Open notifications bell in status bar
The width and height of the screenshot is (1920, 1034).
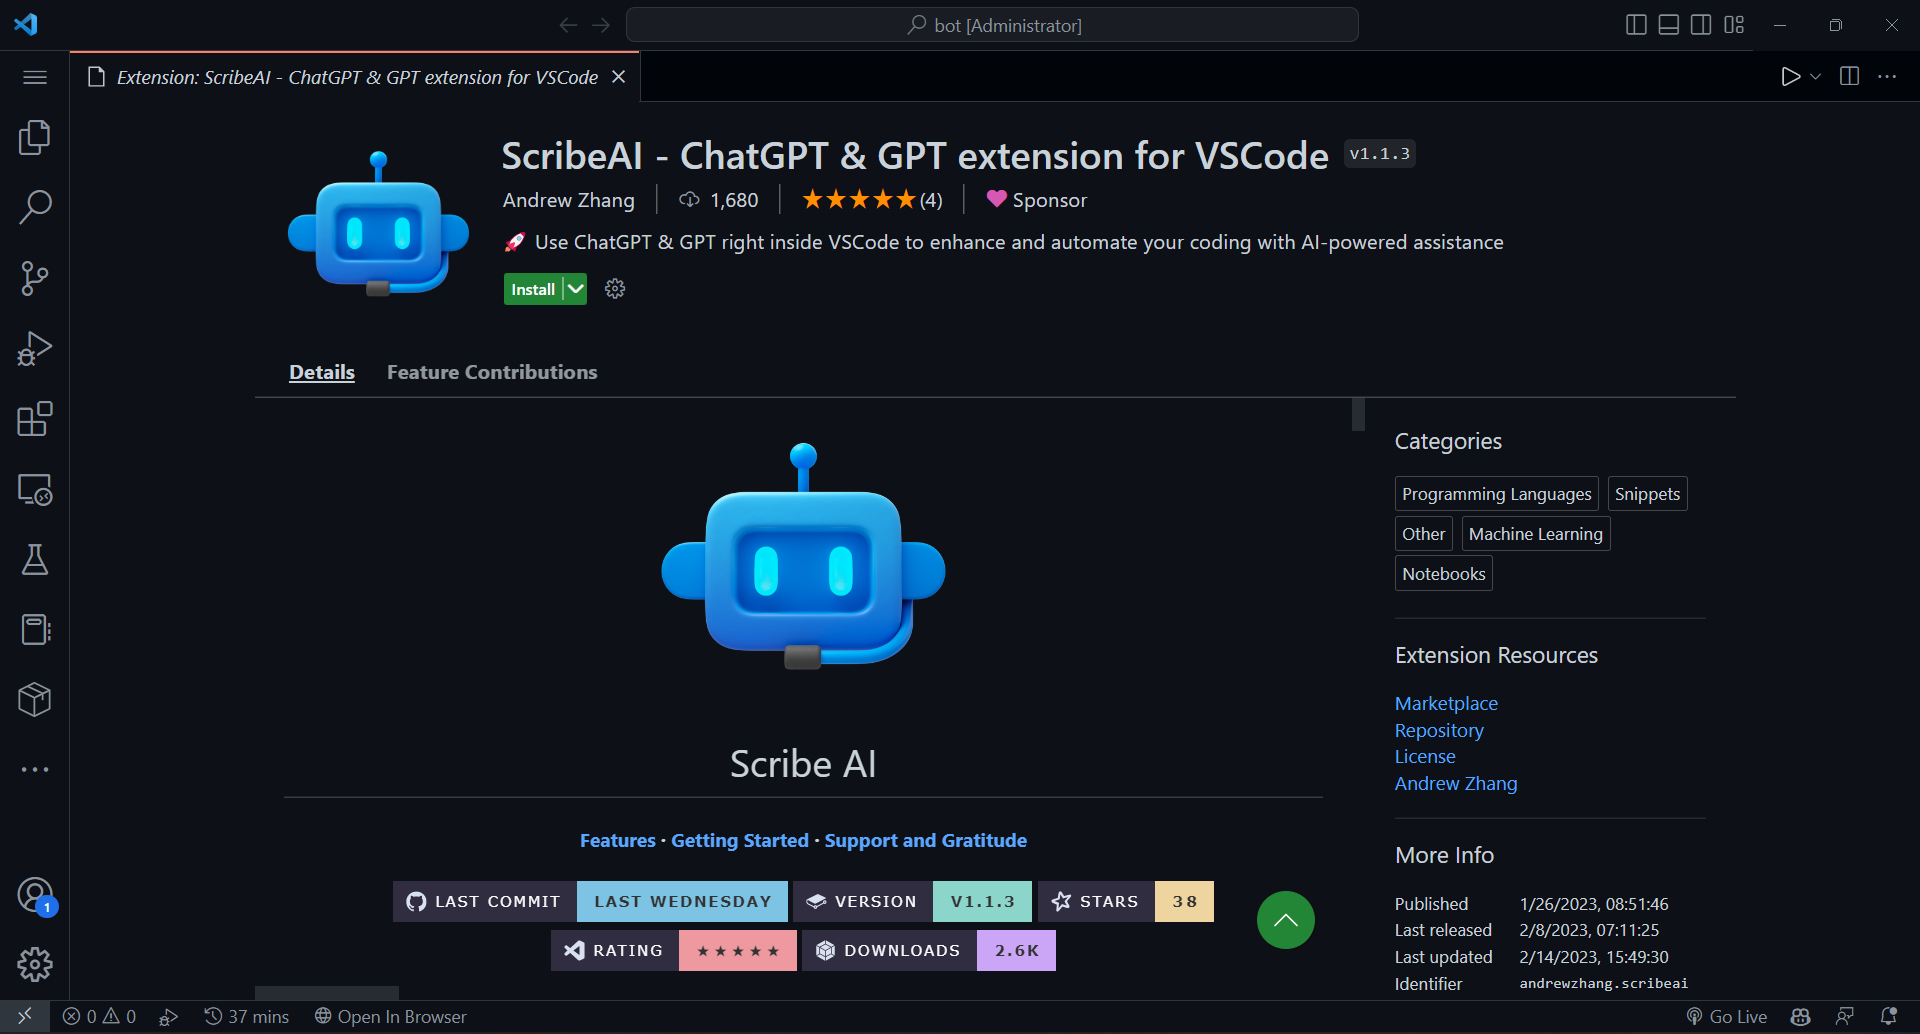[x=1889, y=1016]
